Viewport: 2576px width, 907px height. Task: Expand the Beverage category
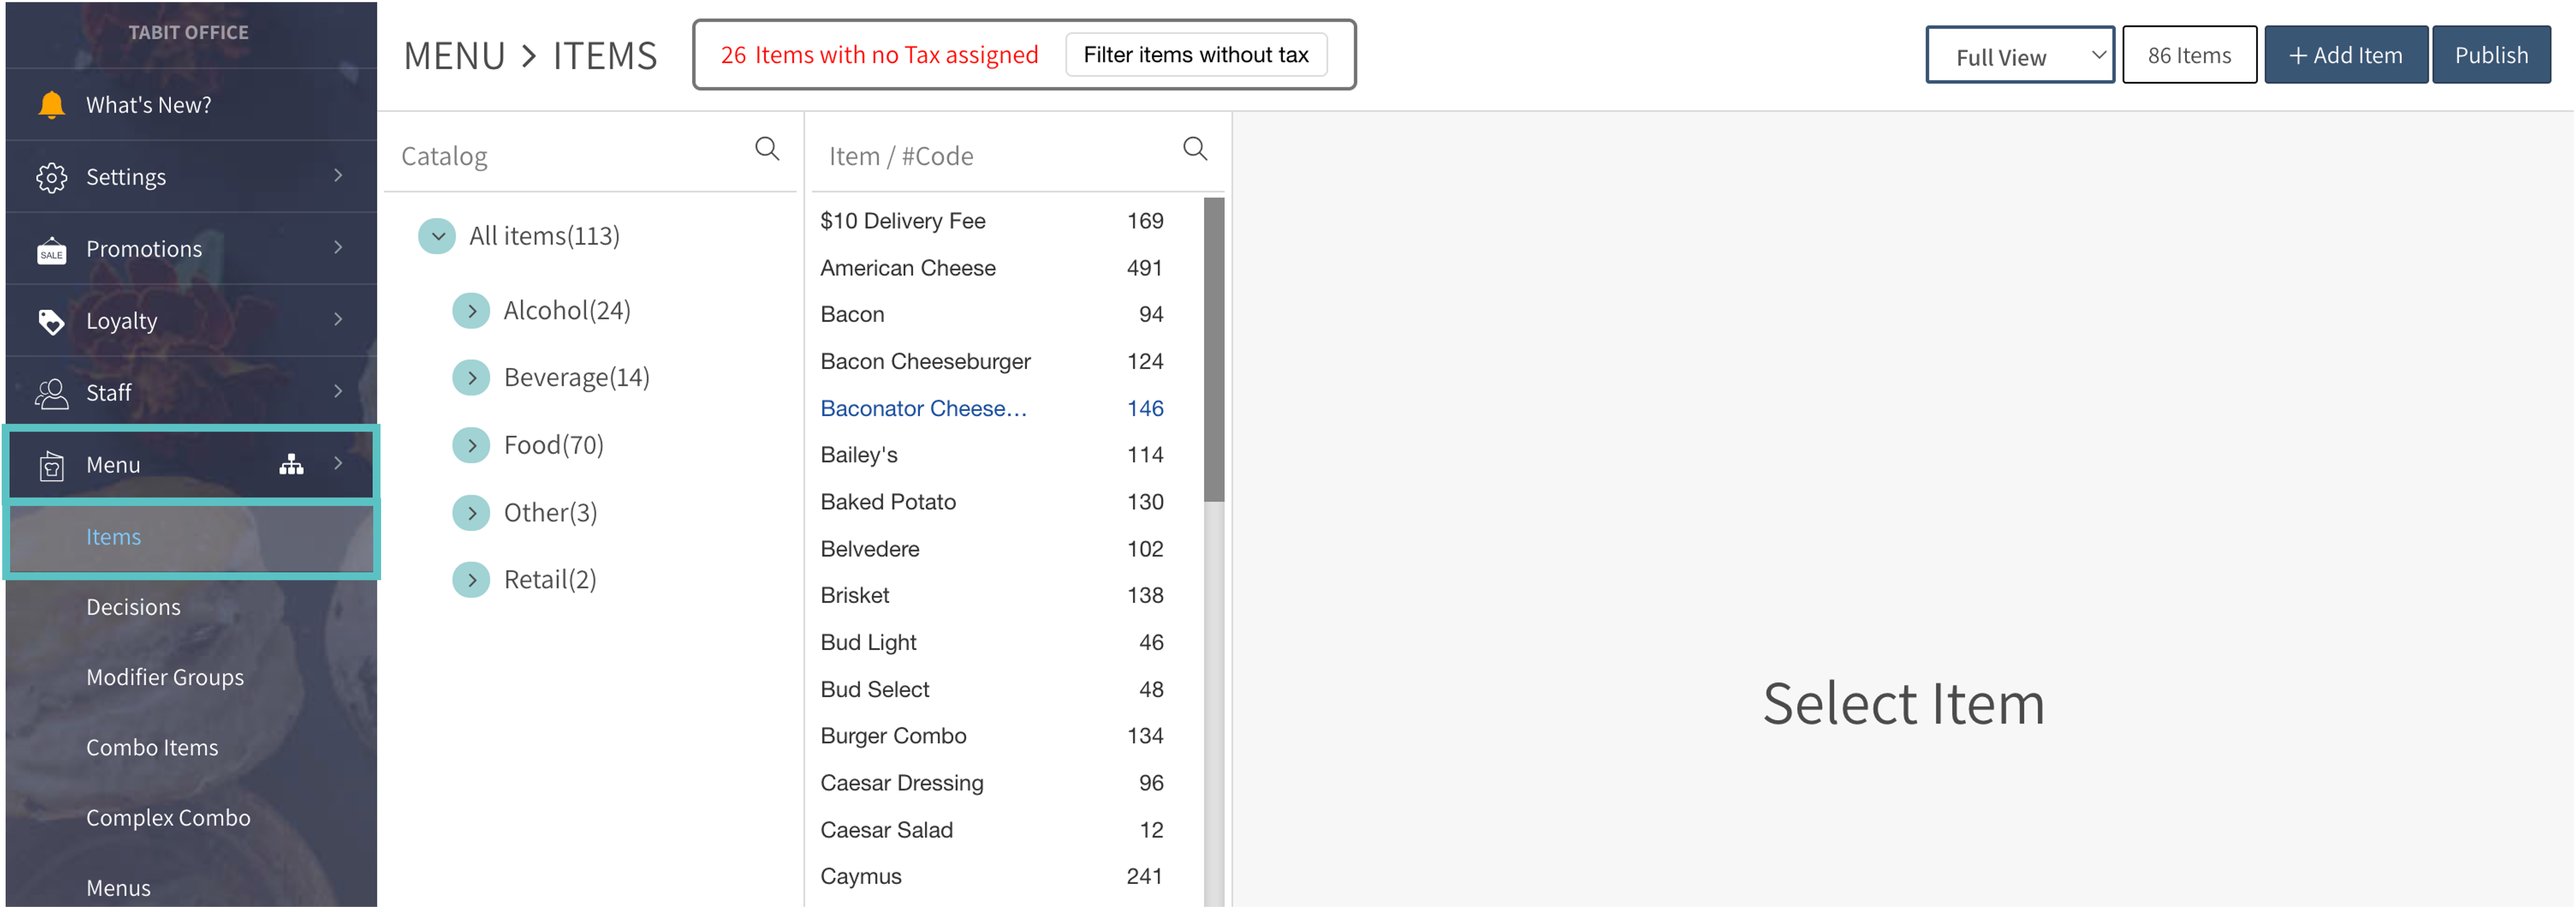[x=471, y=378]
